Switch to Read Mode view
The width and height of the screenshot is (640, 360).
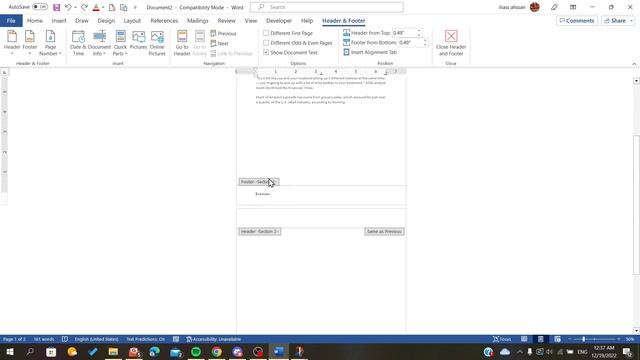click(524, 339)
